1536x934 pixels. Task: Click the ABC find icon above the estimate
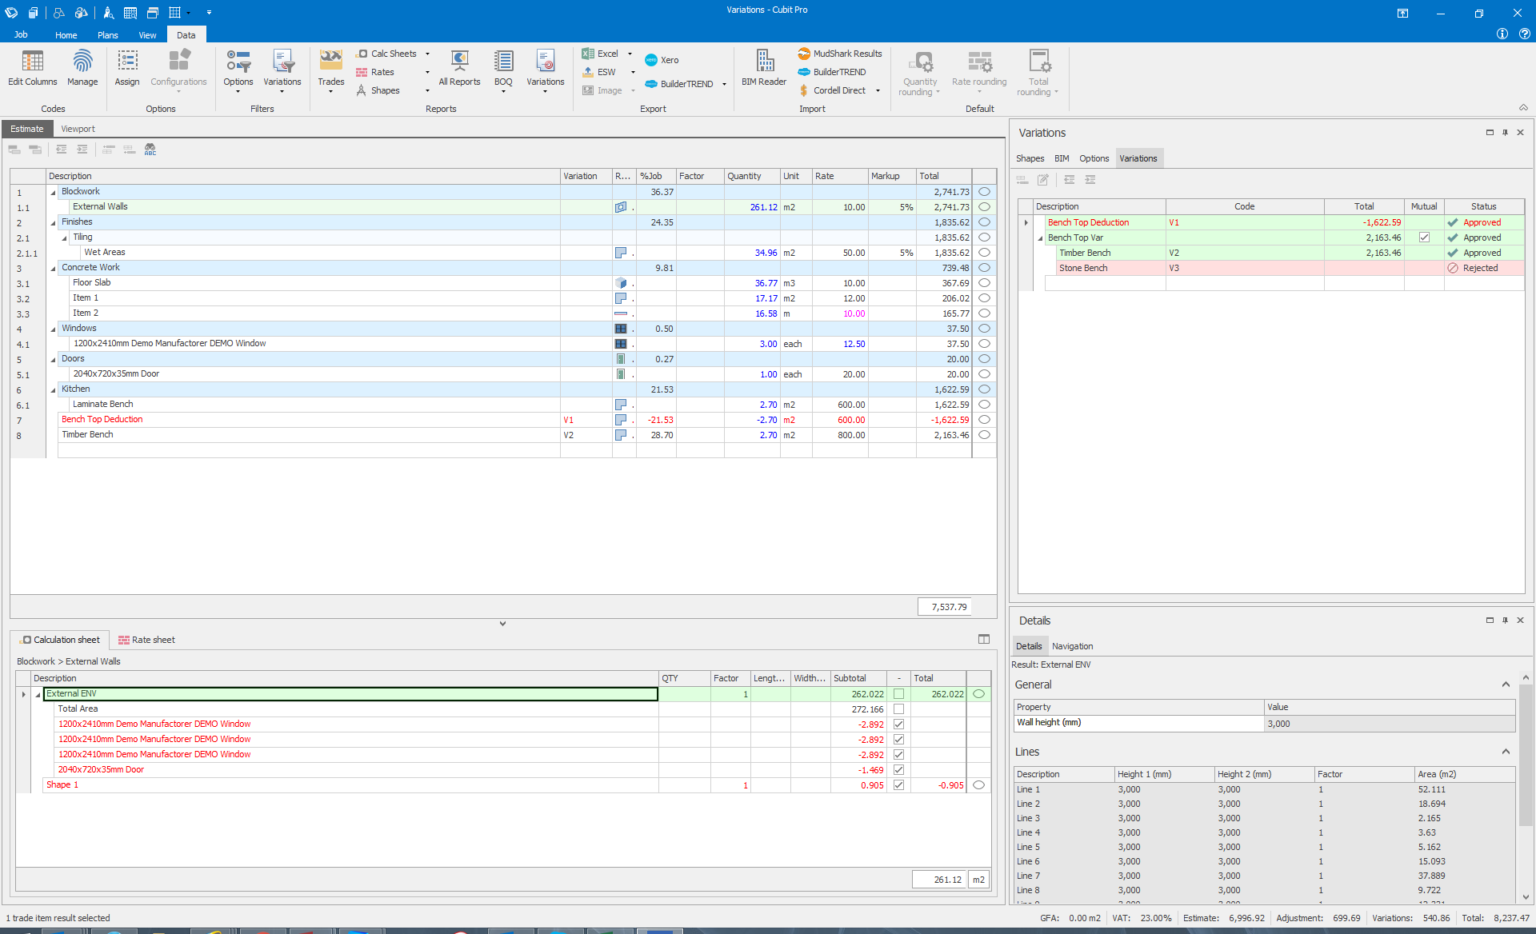point(150,149)
